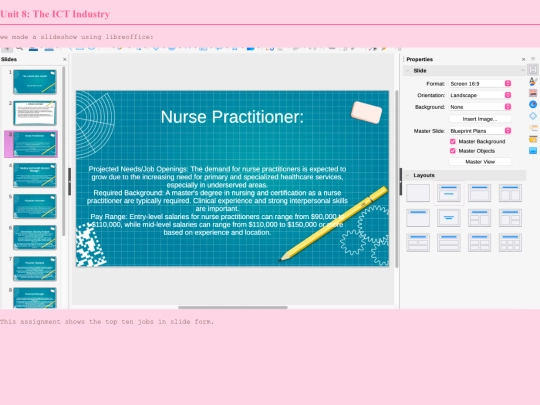Click the 'Properties' deck title

419,59
